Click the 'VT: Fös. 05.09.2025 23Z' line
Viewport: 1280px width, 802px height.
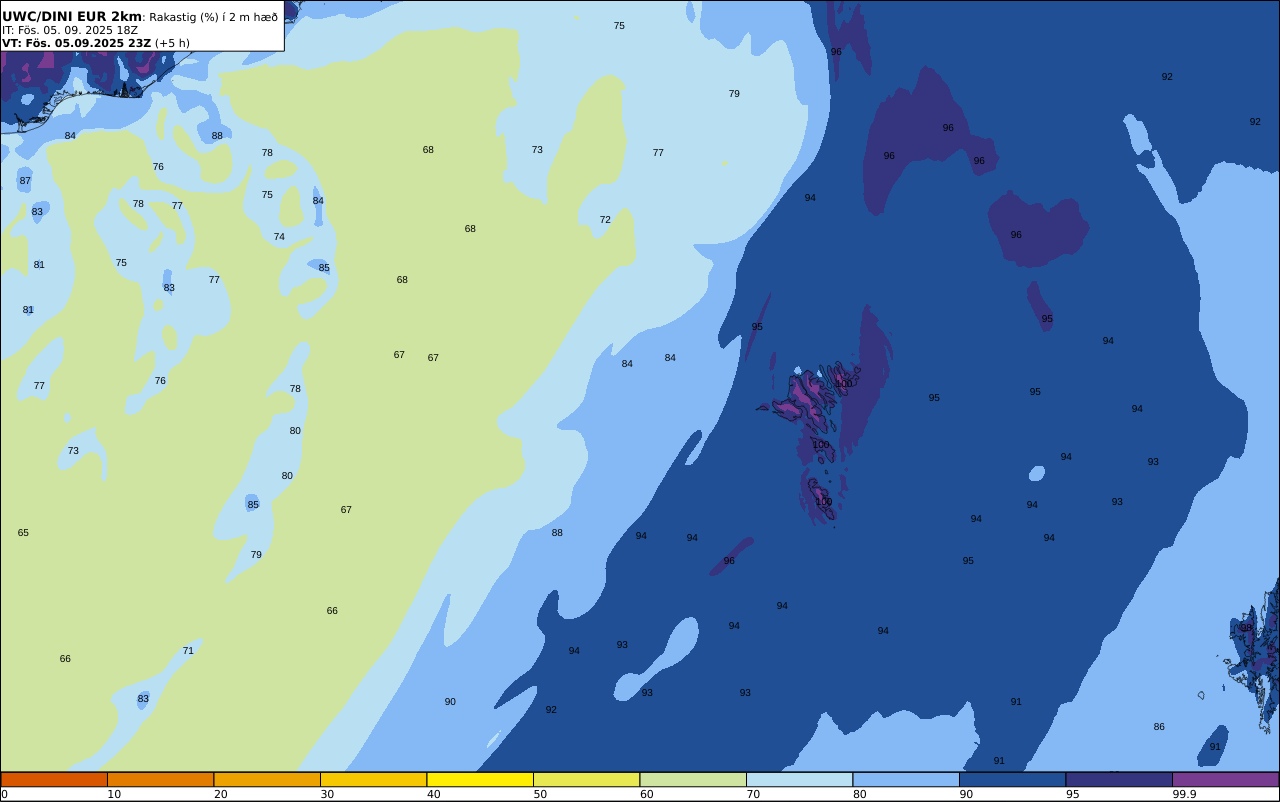click(x=76, y=43)
